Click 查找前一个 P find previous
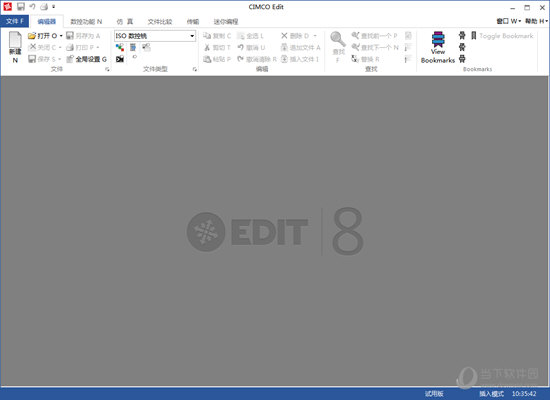 [374, 36]
